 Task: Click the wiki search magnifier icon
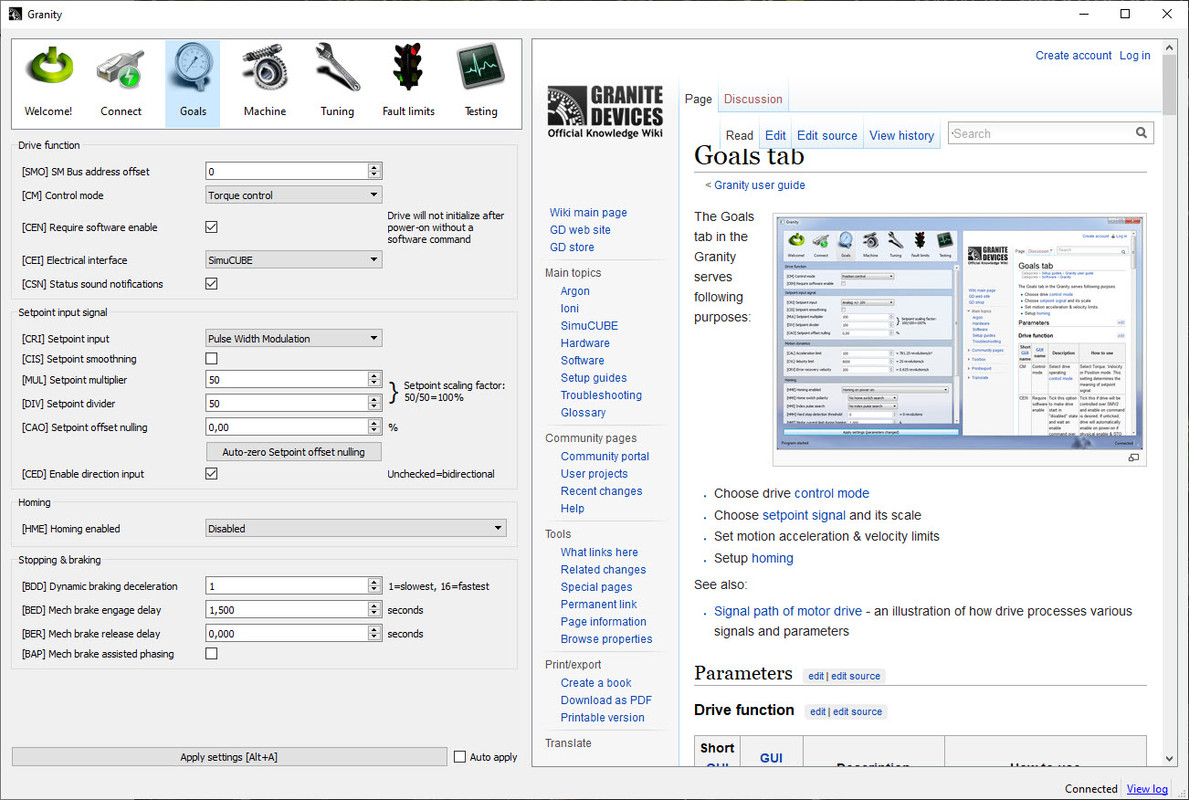click(x=1140, y=133)
